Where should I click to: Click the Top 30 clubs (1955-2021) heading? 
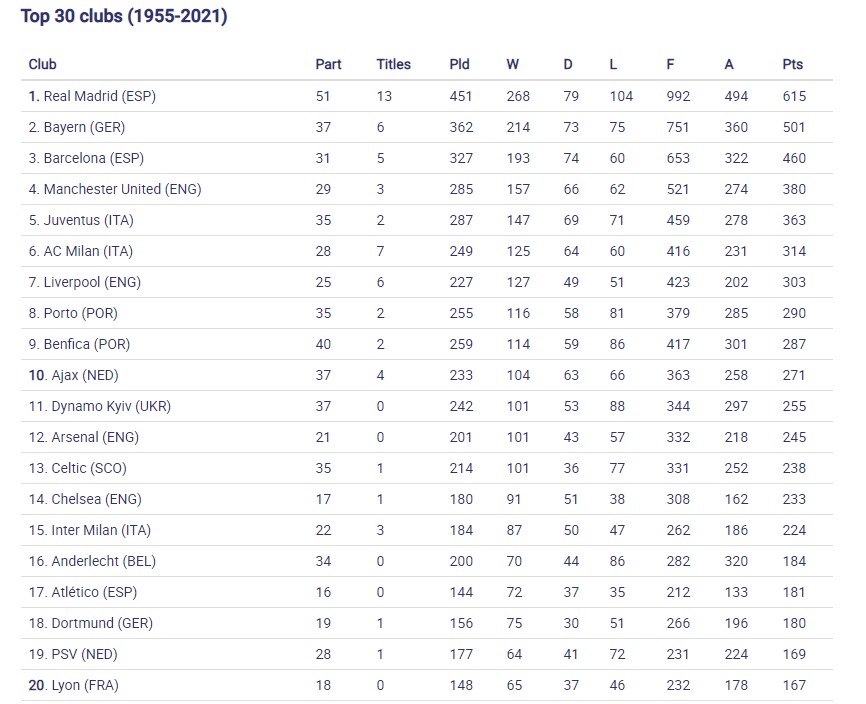[x=124, y=17]
